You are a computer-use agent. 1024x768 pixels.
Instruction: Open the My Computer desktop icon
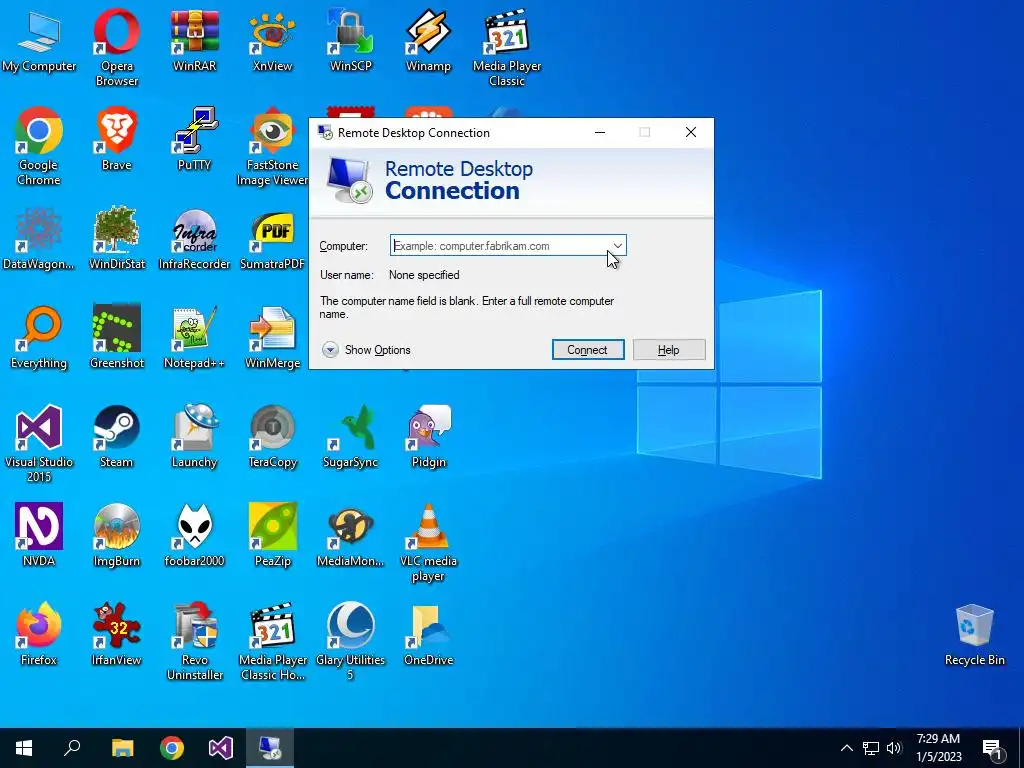39,40
